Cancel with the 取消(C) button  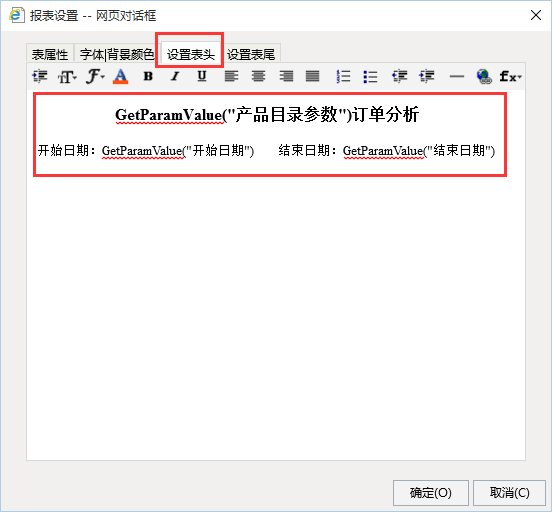point(509,492)
